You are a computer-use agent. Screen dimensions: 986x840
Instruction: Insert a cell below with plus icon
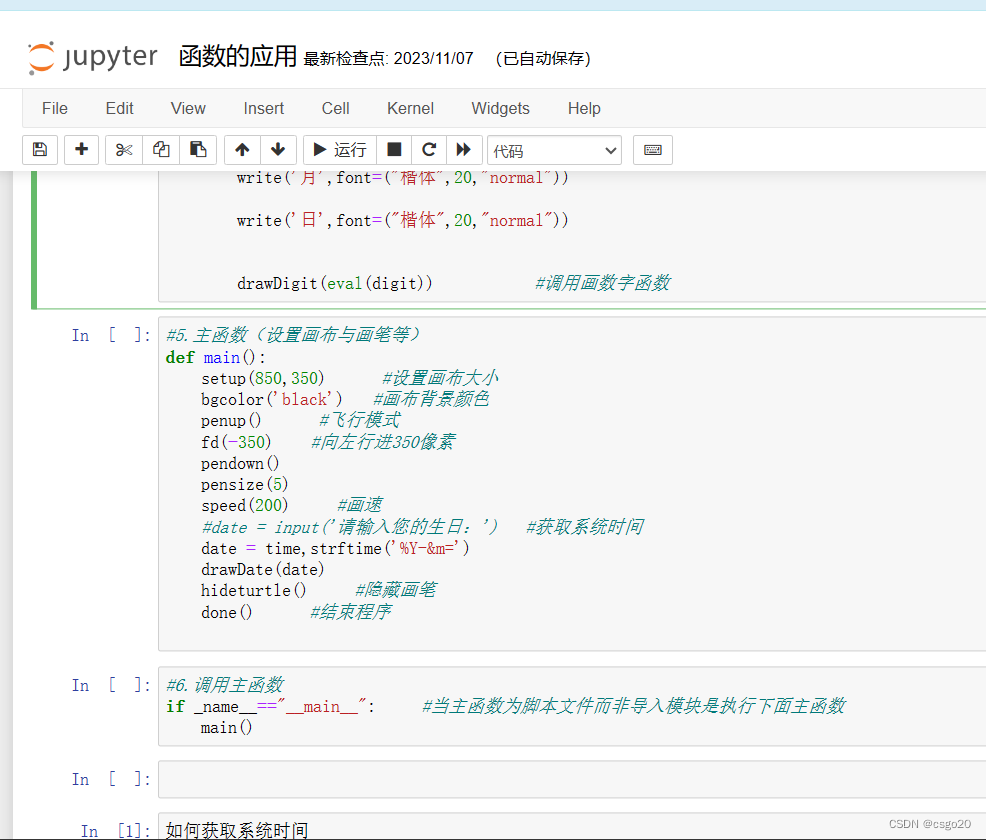click(81, 150)
